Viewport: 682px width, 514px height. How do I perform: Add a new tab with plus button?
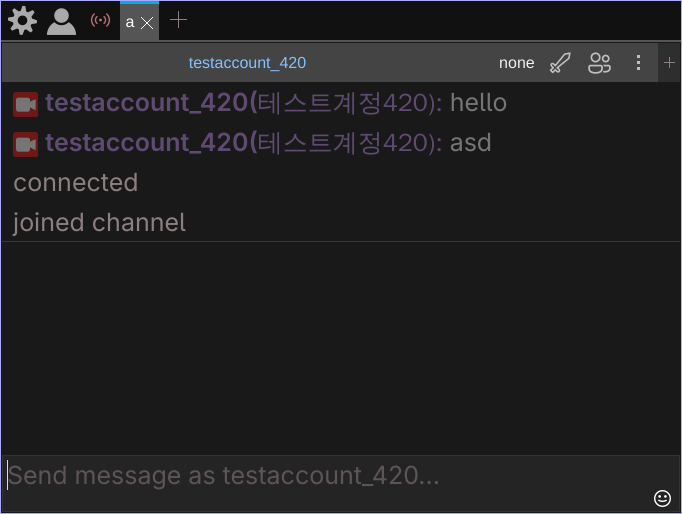[x=178, y=20]
